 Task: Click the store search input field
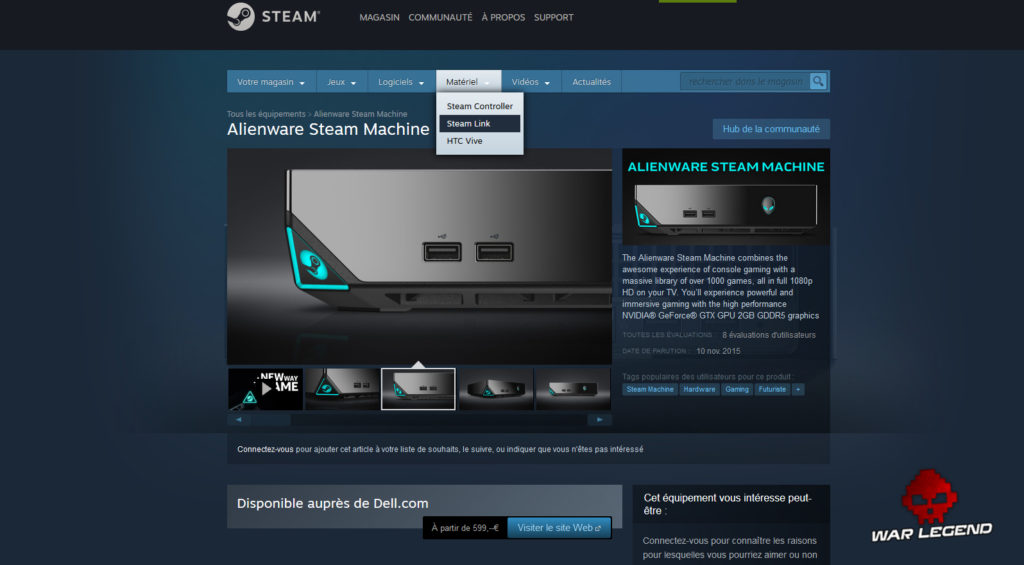(745, 81)
